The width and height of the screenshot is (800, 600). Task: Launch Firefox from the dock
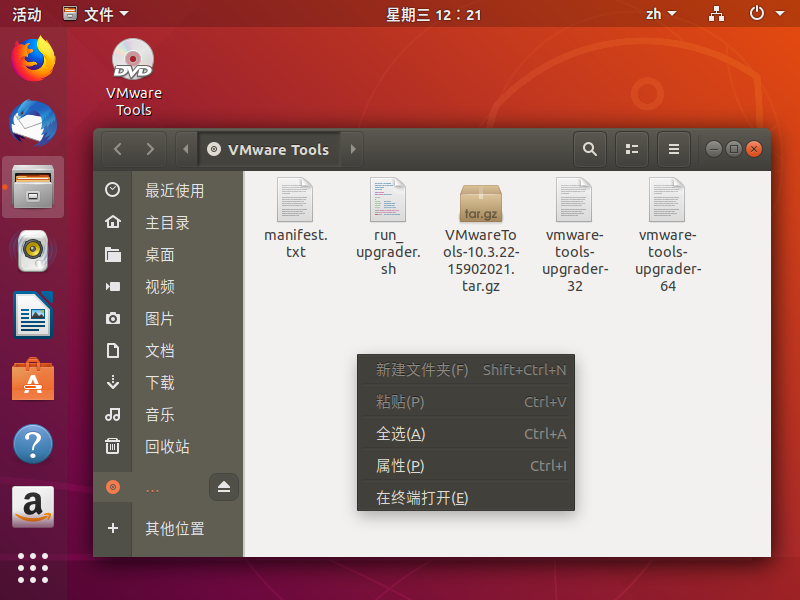[33, 58]
